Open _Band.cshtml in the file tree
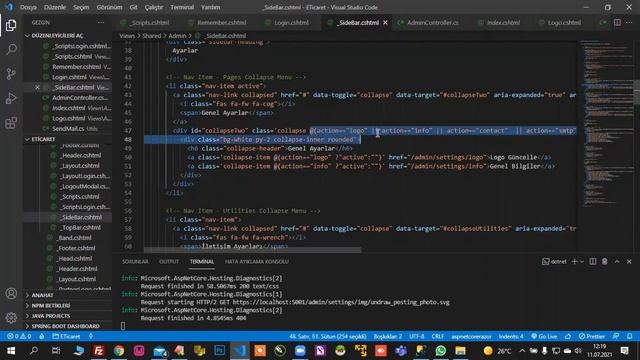Image resolution: width=640 pixels, height=360 pixels. coord(74,238)
